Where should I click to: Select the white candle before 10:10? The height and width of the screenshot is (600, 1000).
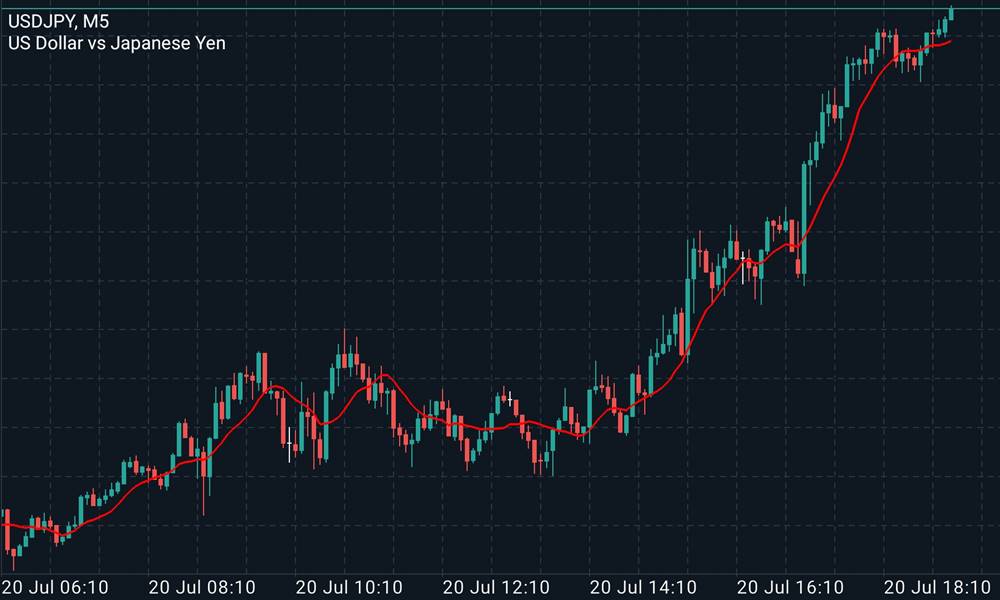[x=290, y=443]
